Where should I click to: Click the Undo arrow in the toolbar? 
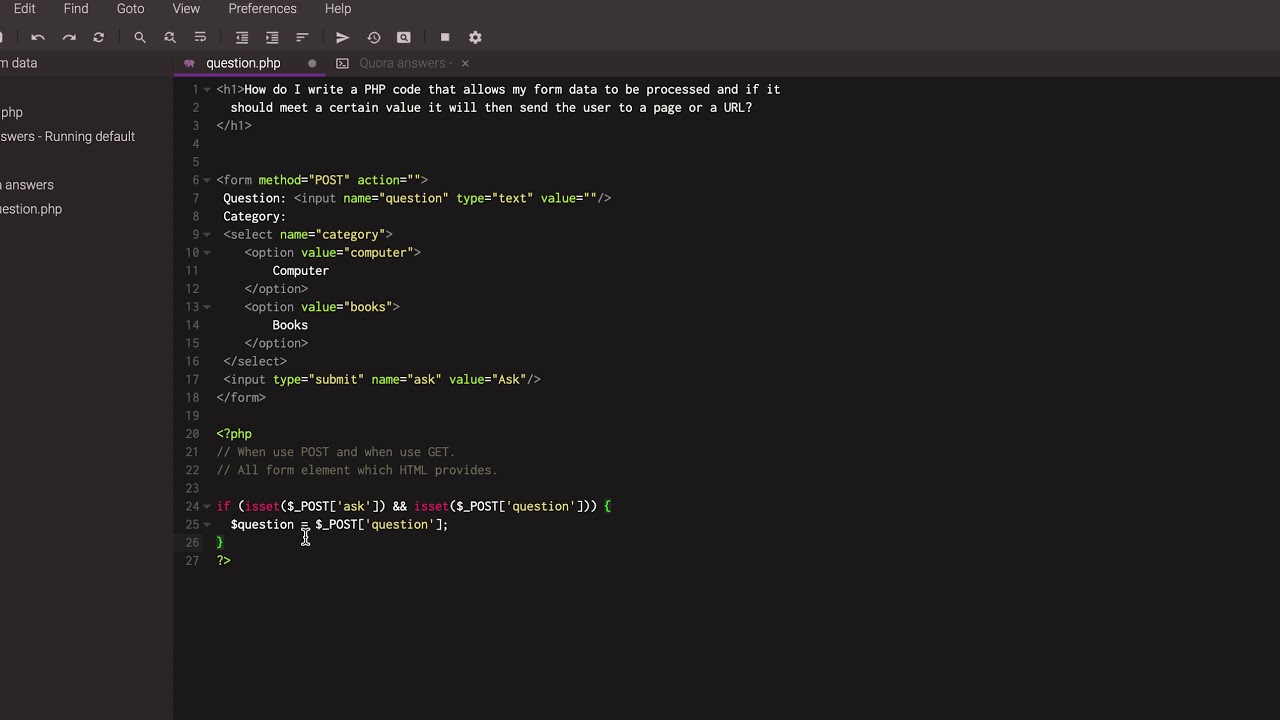38,37
